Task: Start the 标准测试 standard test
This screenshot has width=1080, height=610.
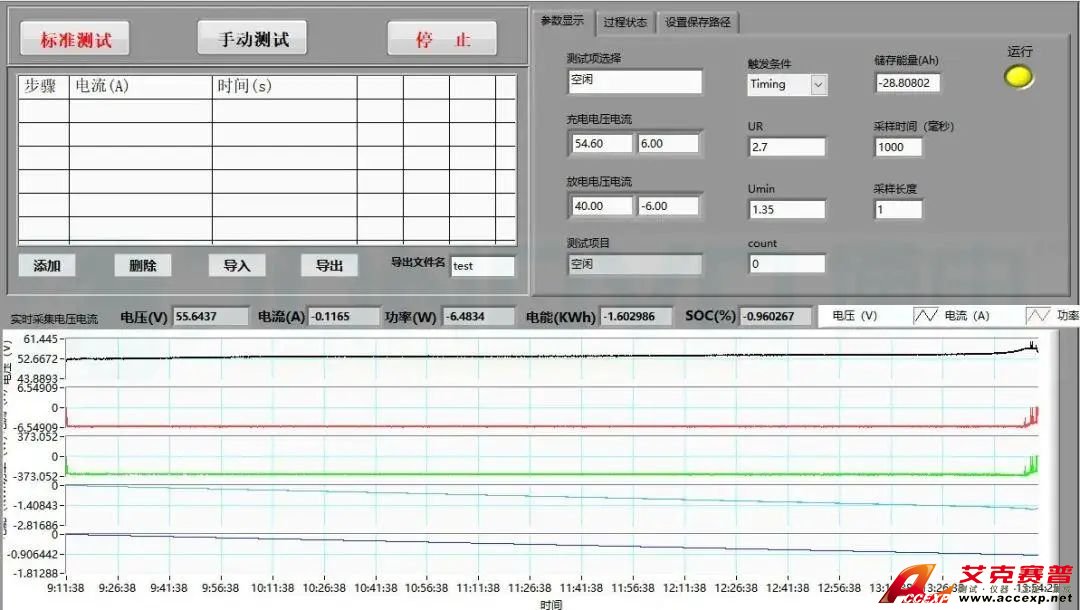Action: [76, 40]
